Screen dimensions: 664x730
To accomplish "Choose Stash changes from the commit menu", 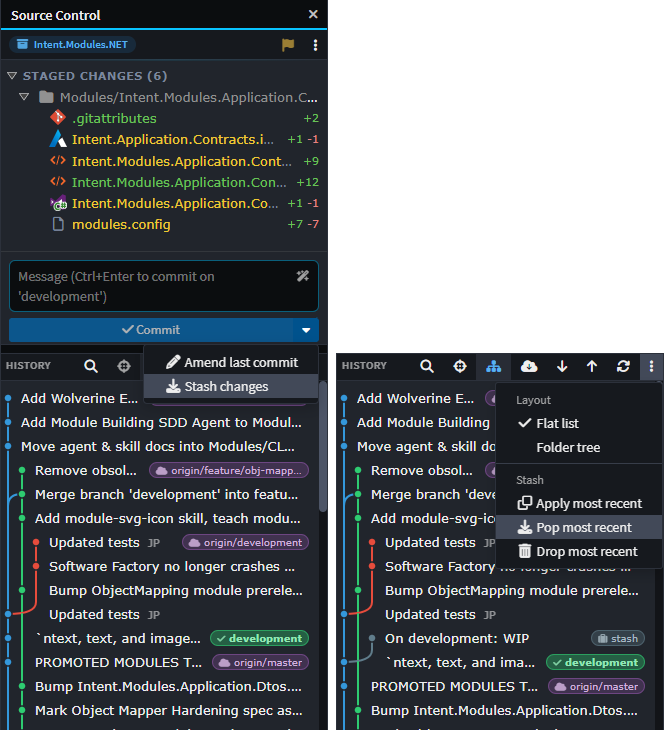I will (231, 386).
